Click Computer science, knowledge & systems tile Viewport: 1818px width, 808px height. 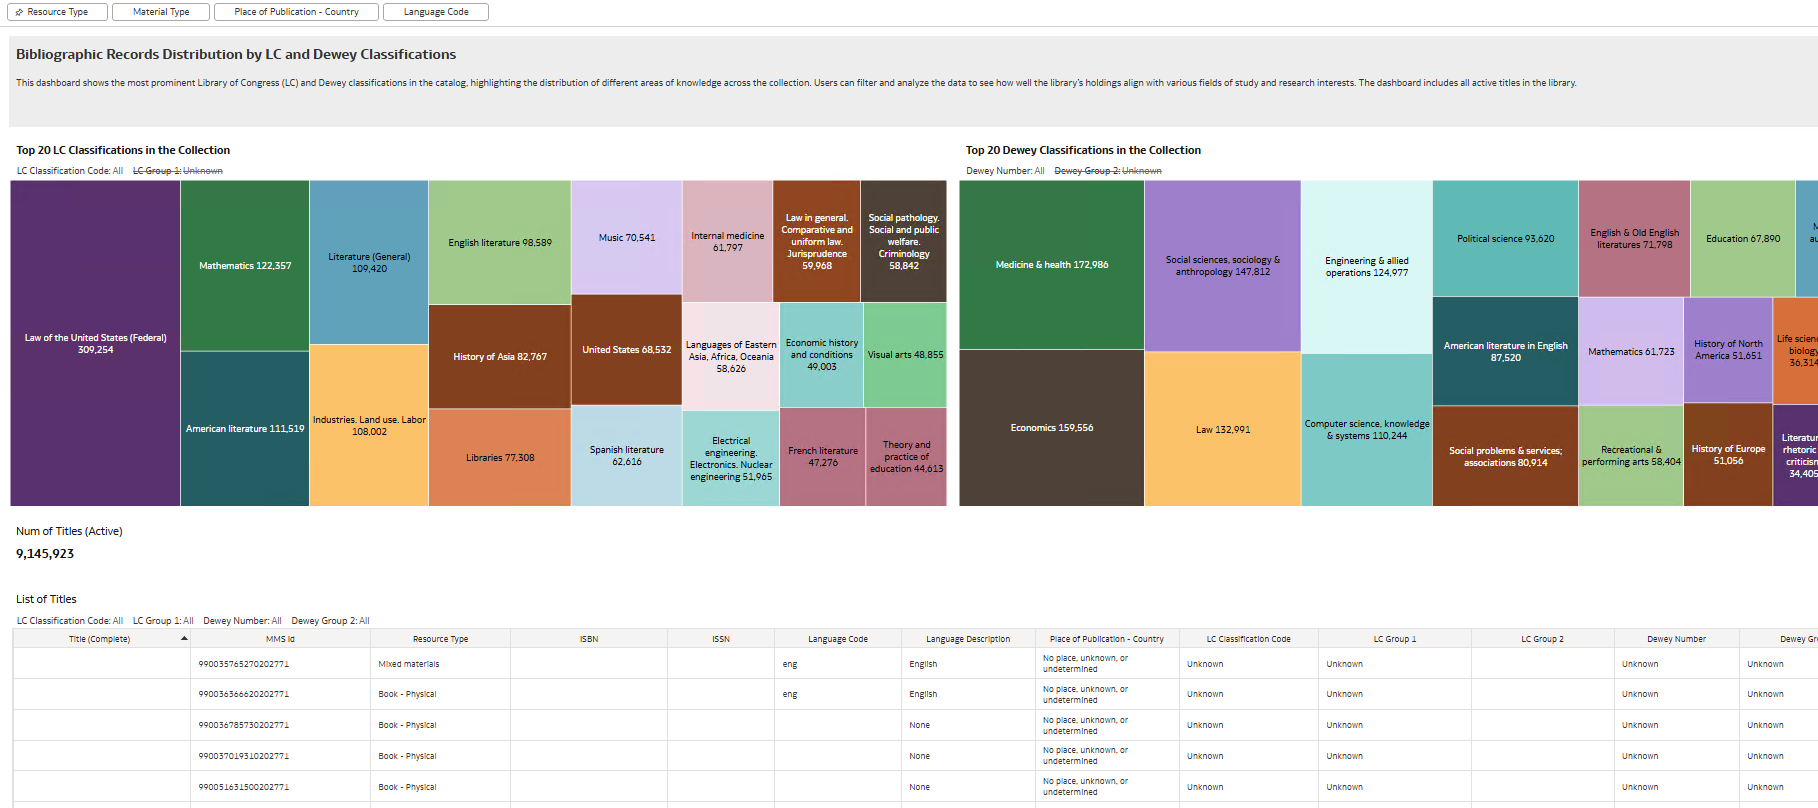pos(1367,429)
